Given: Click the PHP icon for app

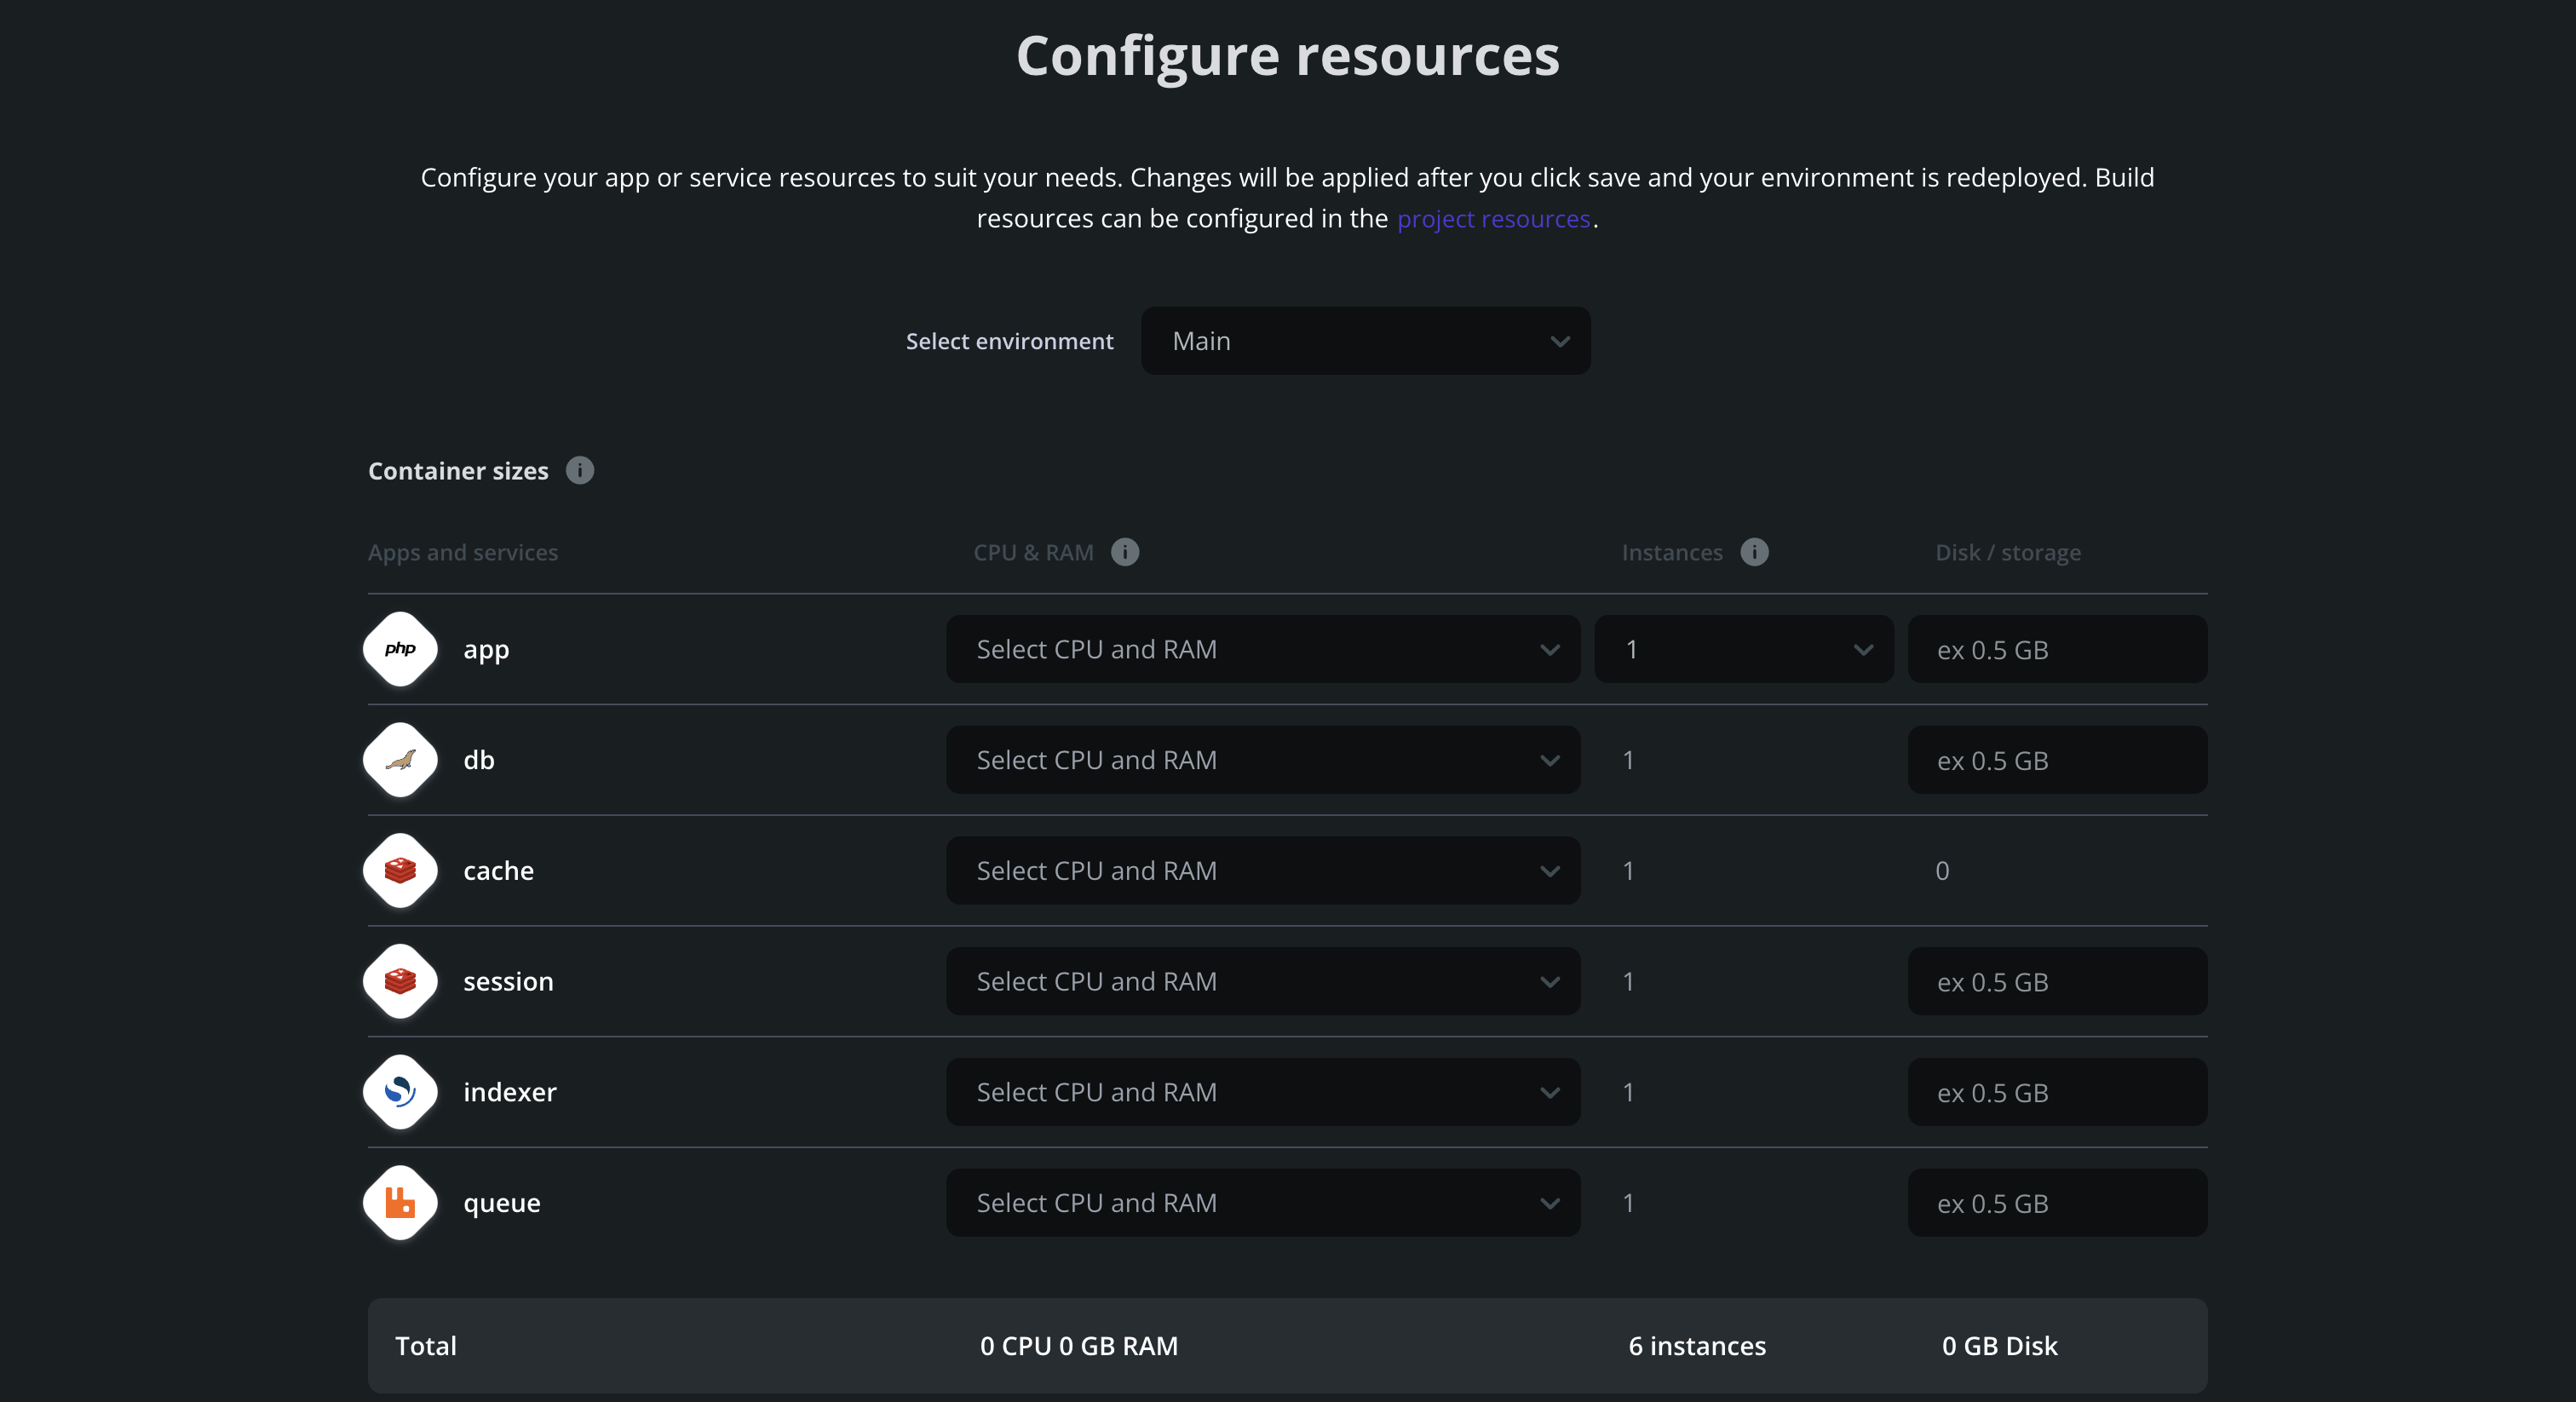Looking at the screenshot, I should [x=400, y=649].
